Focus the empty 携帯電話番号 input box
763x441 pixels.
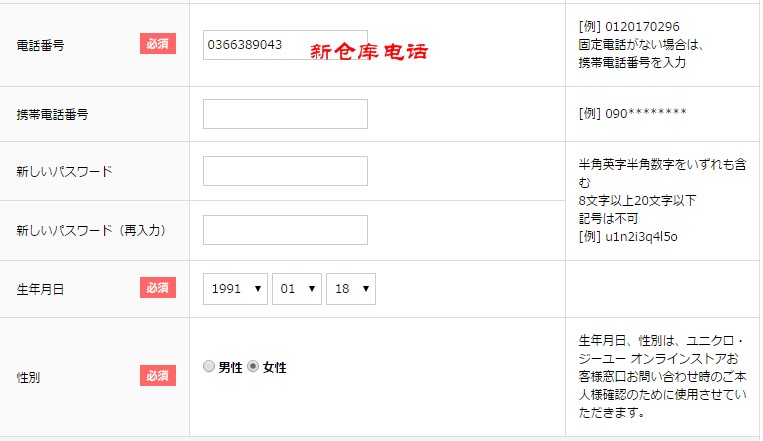(285, 114)
